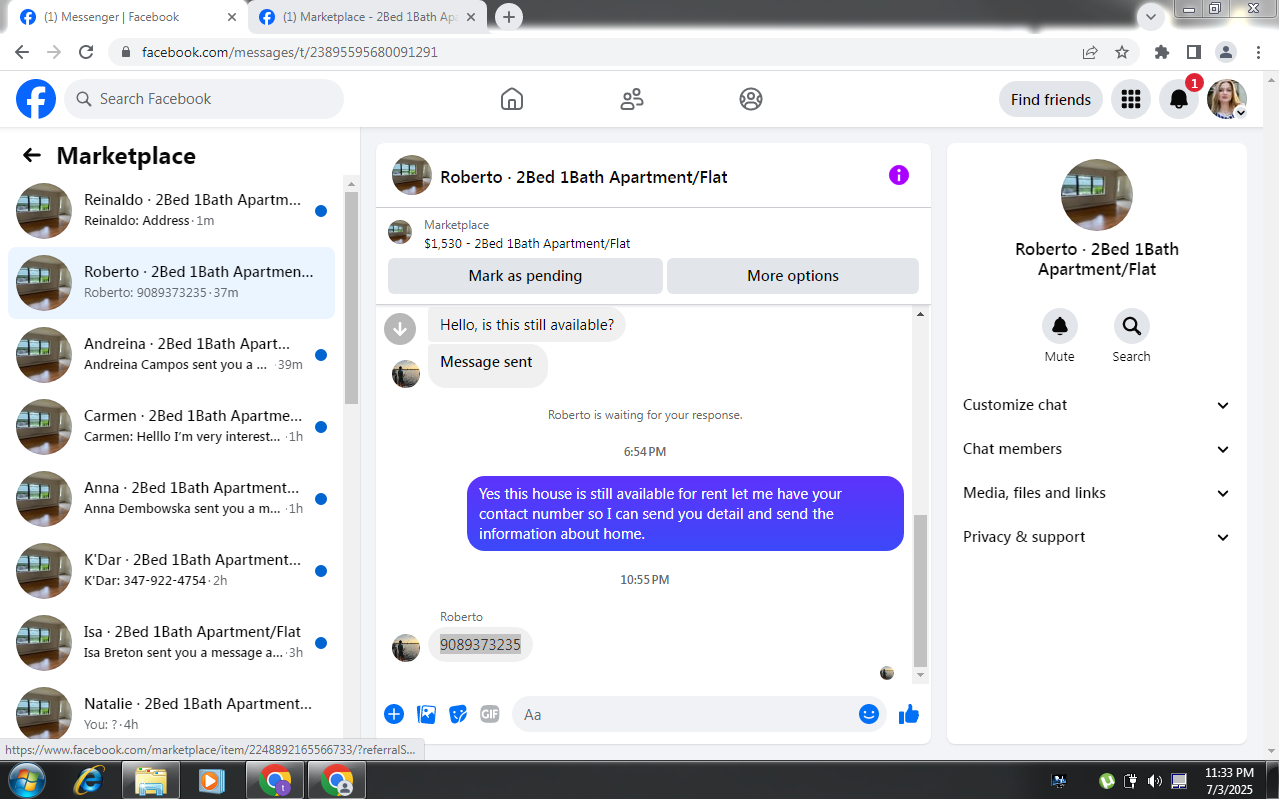Toggle the browser side panel icon
The width and height of the screenshot is (1279, 799).
(1193, 52)
